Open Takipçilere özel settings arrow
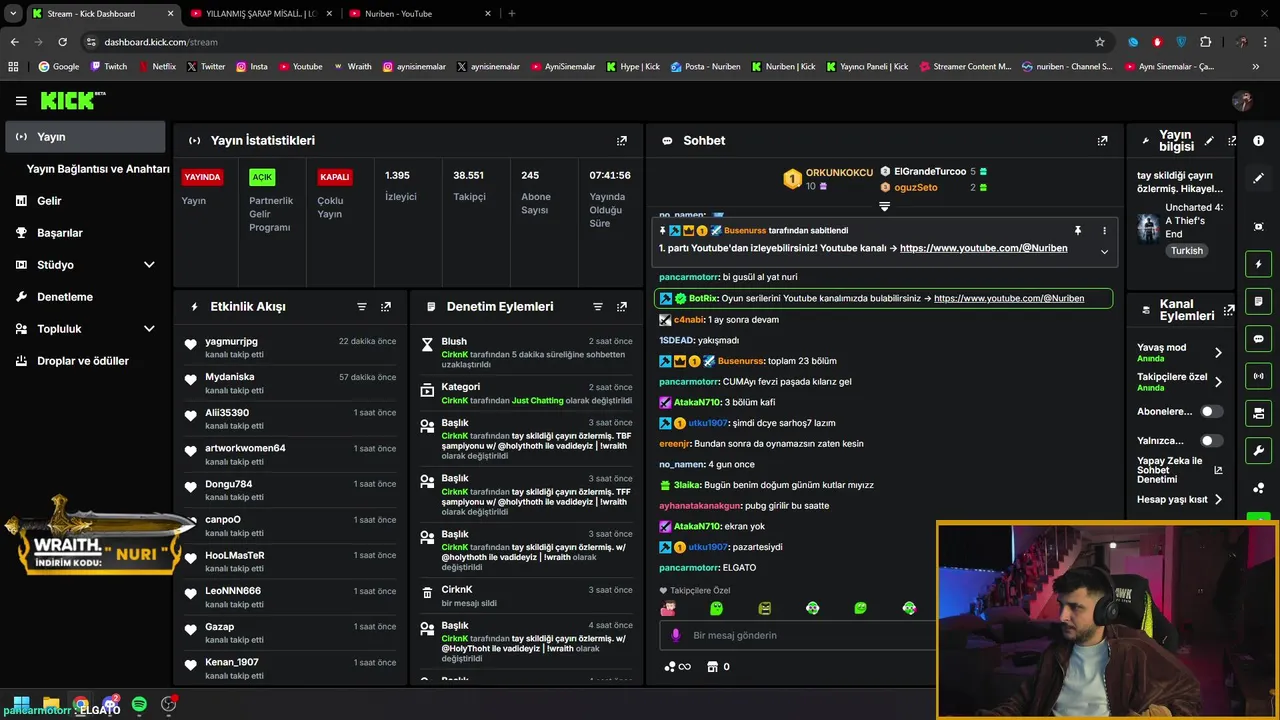The width and height of the screenshot is (1280, 720). pyautogui.click(x=1218, y=382)
